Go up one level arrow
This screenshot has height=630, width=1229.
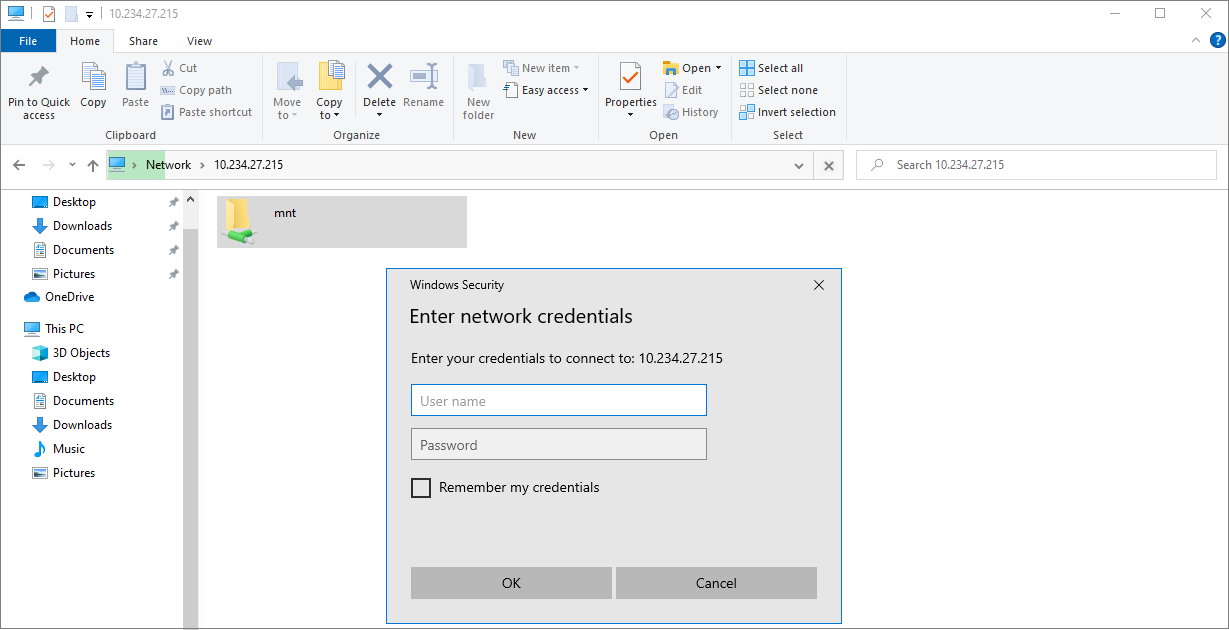coord(93,165)
